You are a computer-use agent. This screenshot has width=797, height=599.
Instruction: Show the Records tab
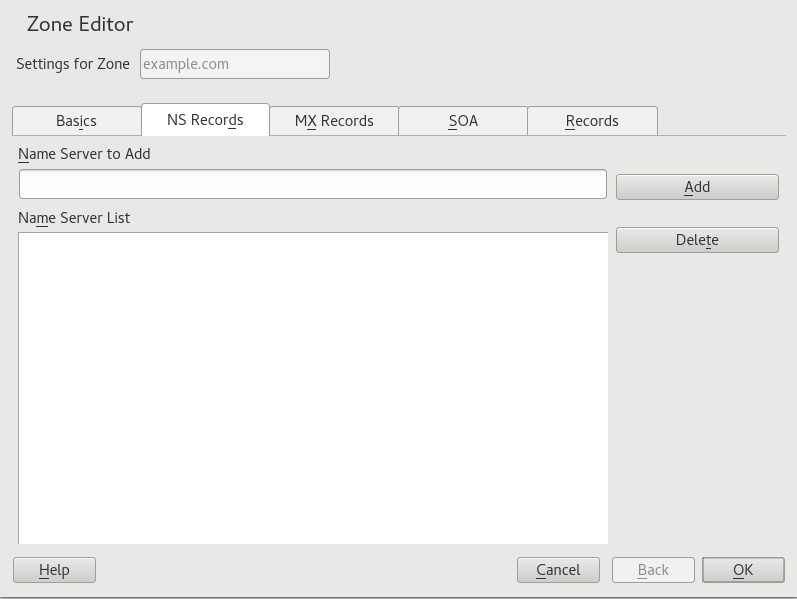[x=592, y=121]
